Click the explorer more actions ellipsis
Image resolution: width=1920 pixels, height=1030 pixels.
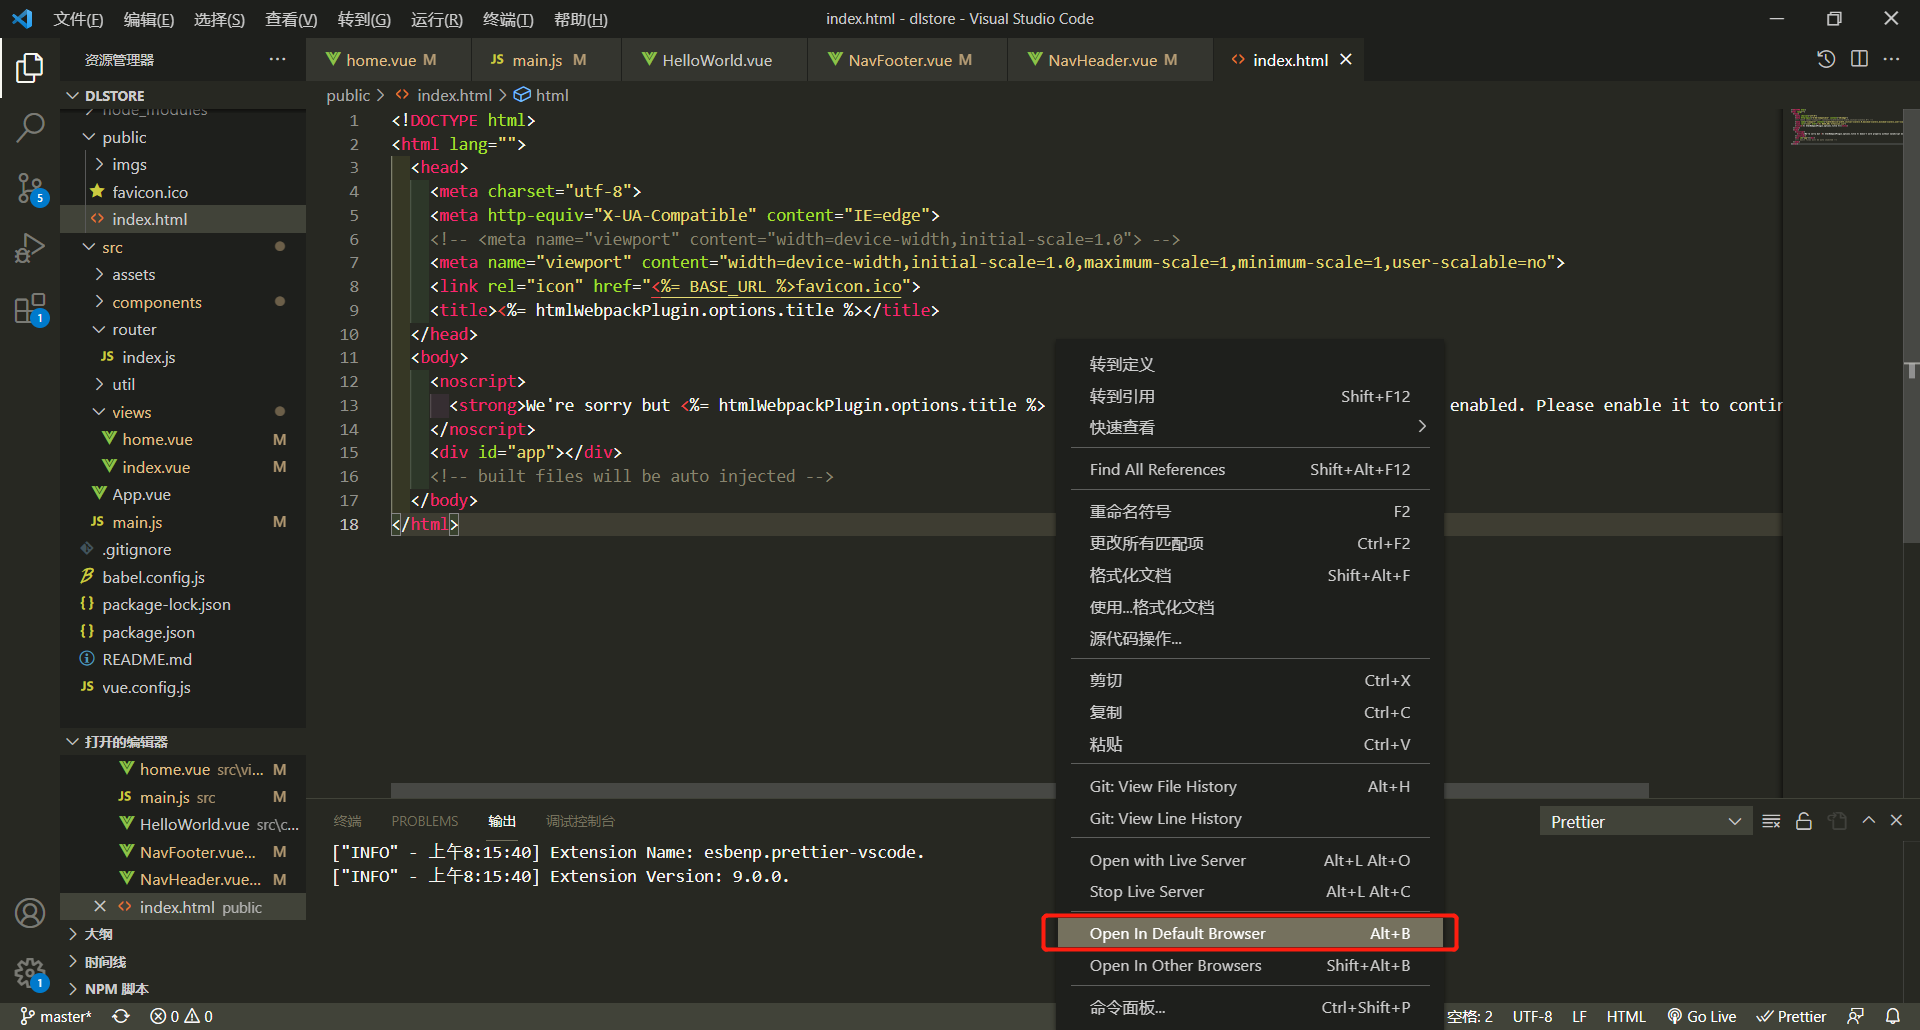[x=278, y=60]
